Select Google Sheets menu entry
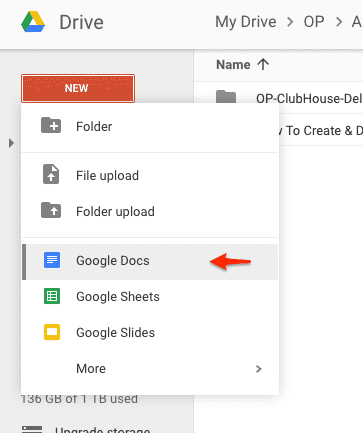 (150, 296)
